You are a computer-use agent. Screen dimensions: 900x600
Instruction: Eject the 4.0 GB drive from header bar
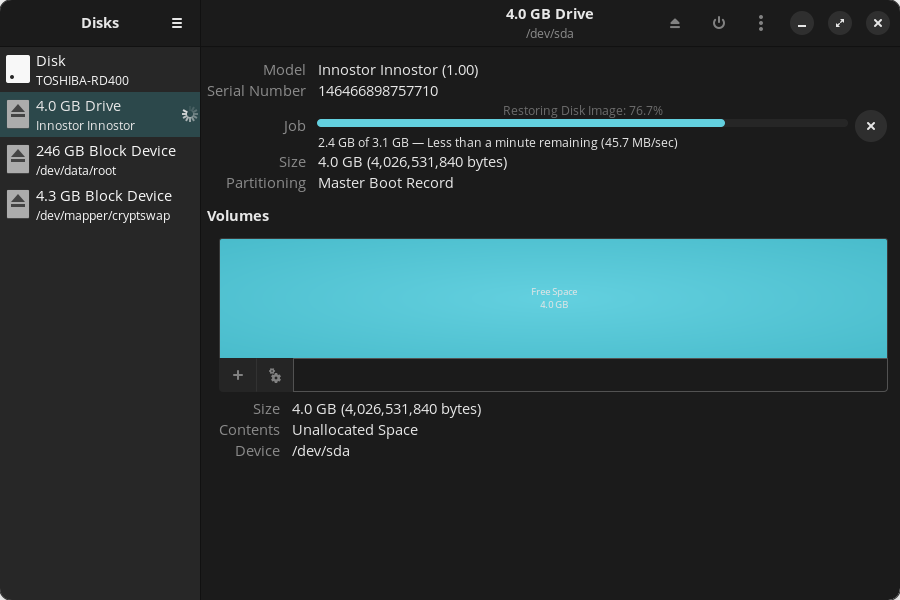click(675, 23)
